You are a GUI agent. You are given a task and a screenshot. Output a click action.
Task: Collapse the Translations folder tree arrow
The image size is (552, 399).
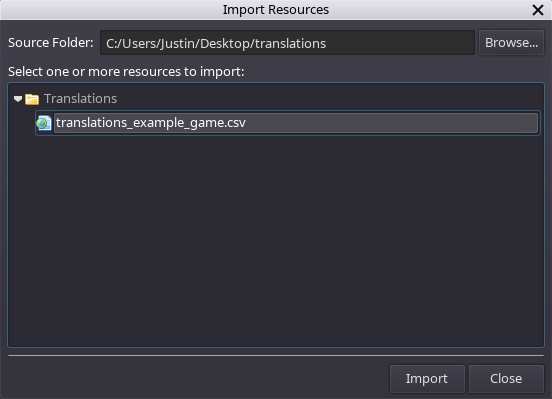(x=18, y=99)
